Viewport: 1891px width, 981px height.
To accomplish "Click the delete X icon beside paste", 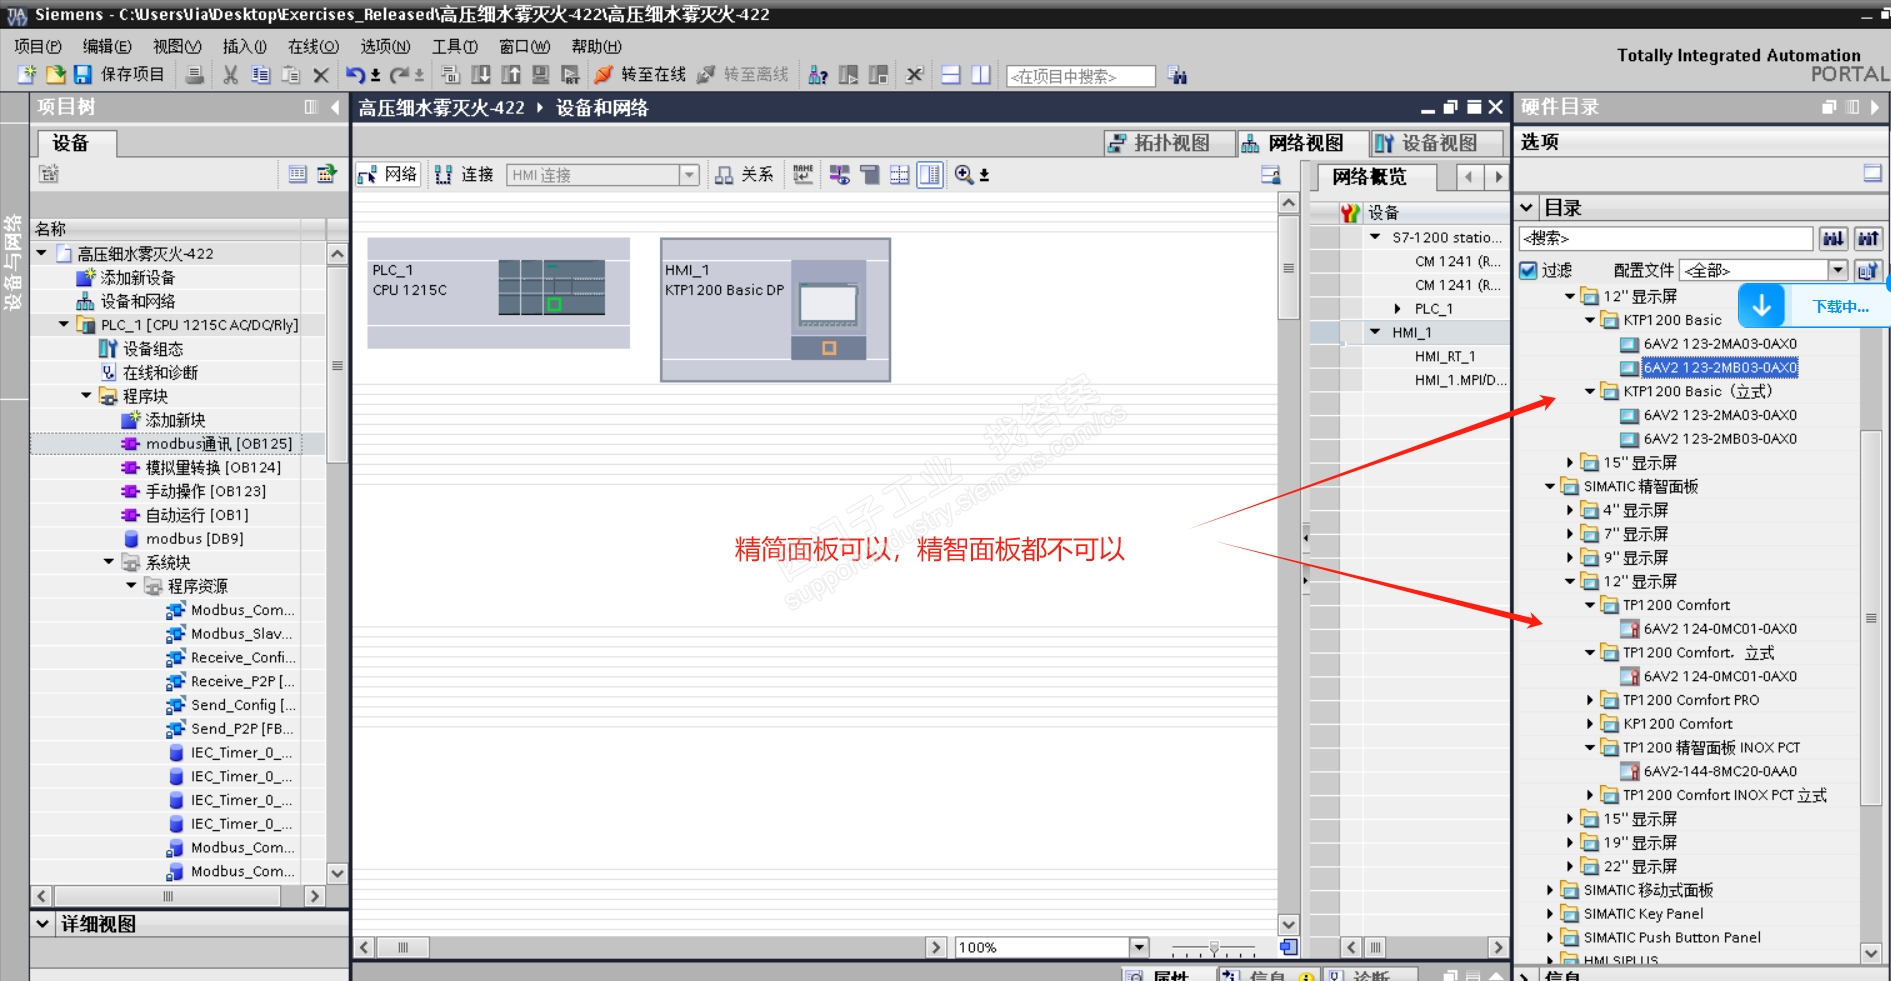I will pyautogui.click(x=321, y=75).
